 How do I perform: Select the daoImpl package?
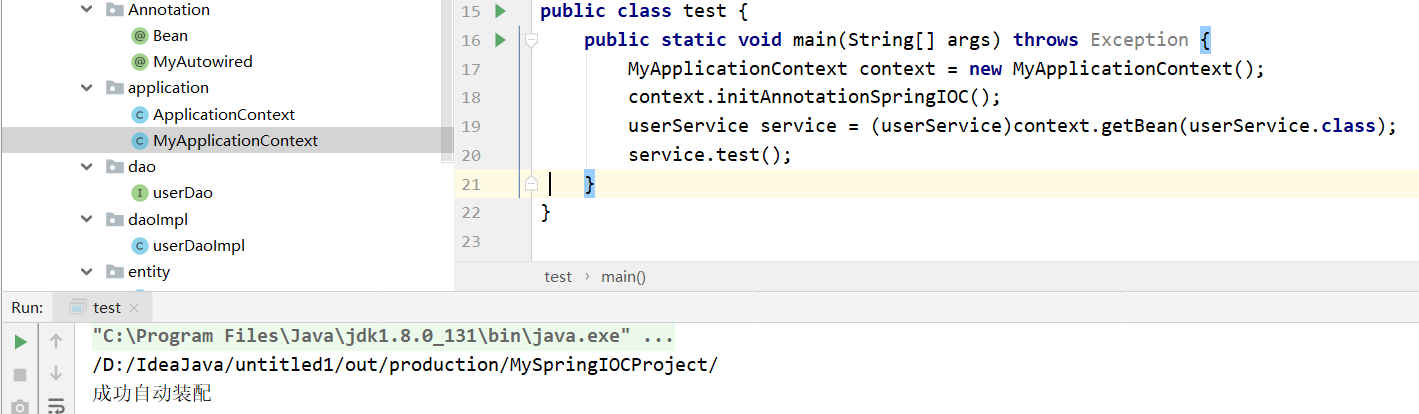pos(158,219)
